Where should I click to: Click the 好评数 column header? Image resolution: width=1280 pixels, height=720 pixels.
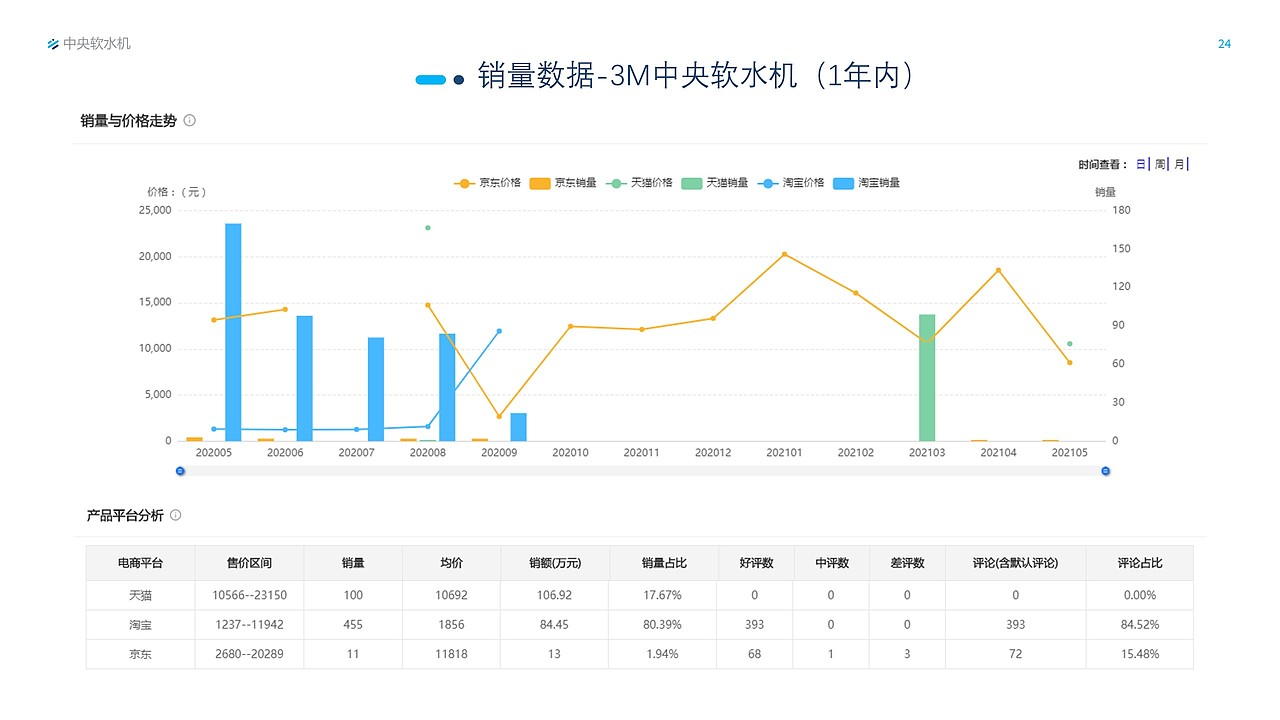(x=756, y=563)
